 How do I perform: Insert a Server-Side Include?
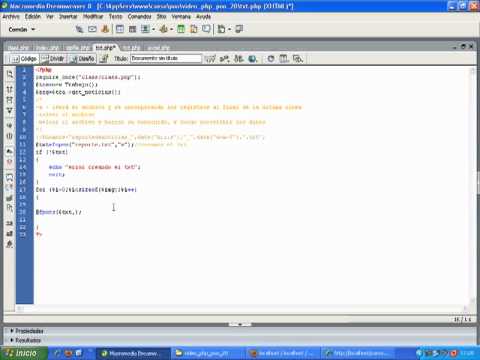point(193,29)
